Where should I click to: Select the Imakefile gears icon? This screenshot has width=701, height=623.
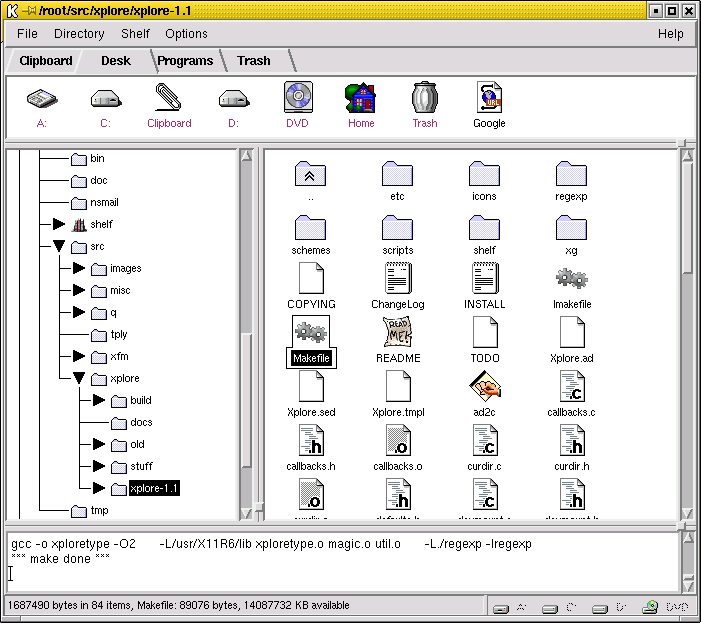point(572,278)
